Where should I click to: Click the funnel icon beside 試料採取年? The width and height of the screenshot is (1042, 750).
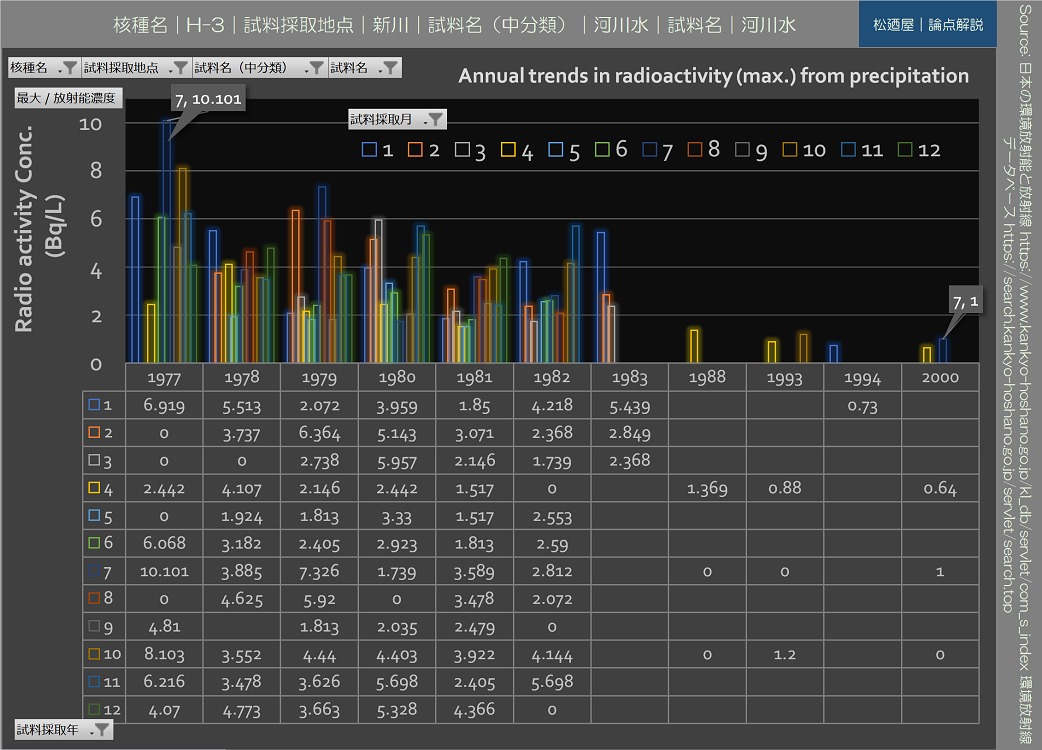coord(101,729)
